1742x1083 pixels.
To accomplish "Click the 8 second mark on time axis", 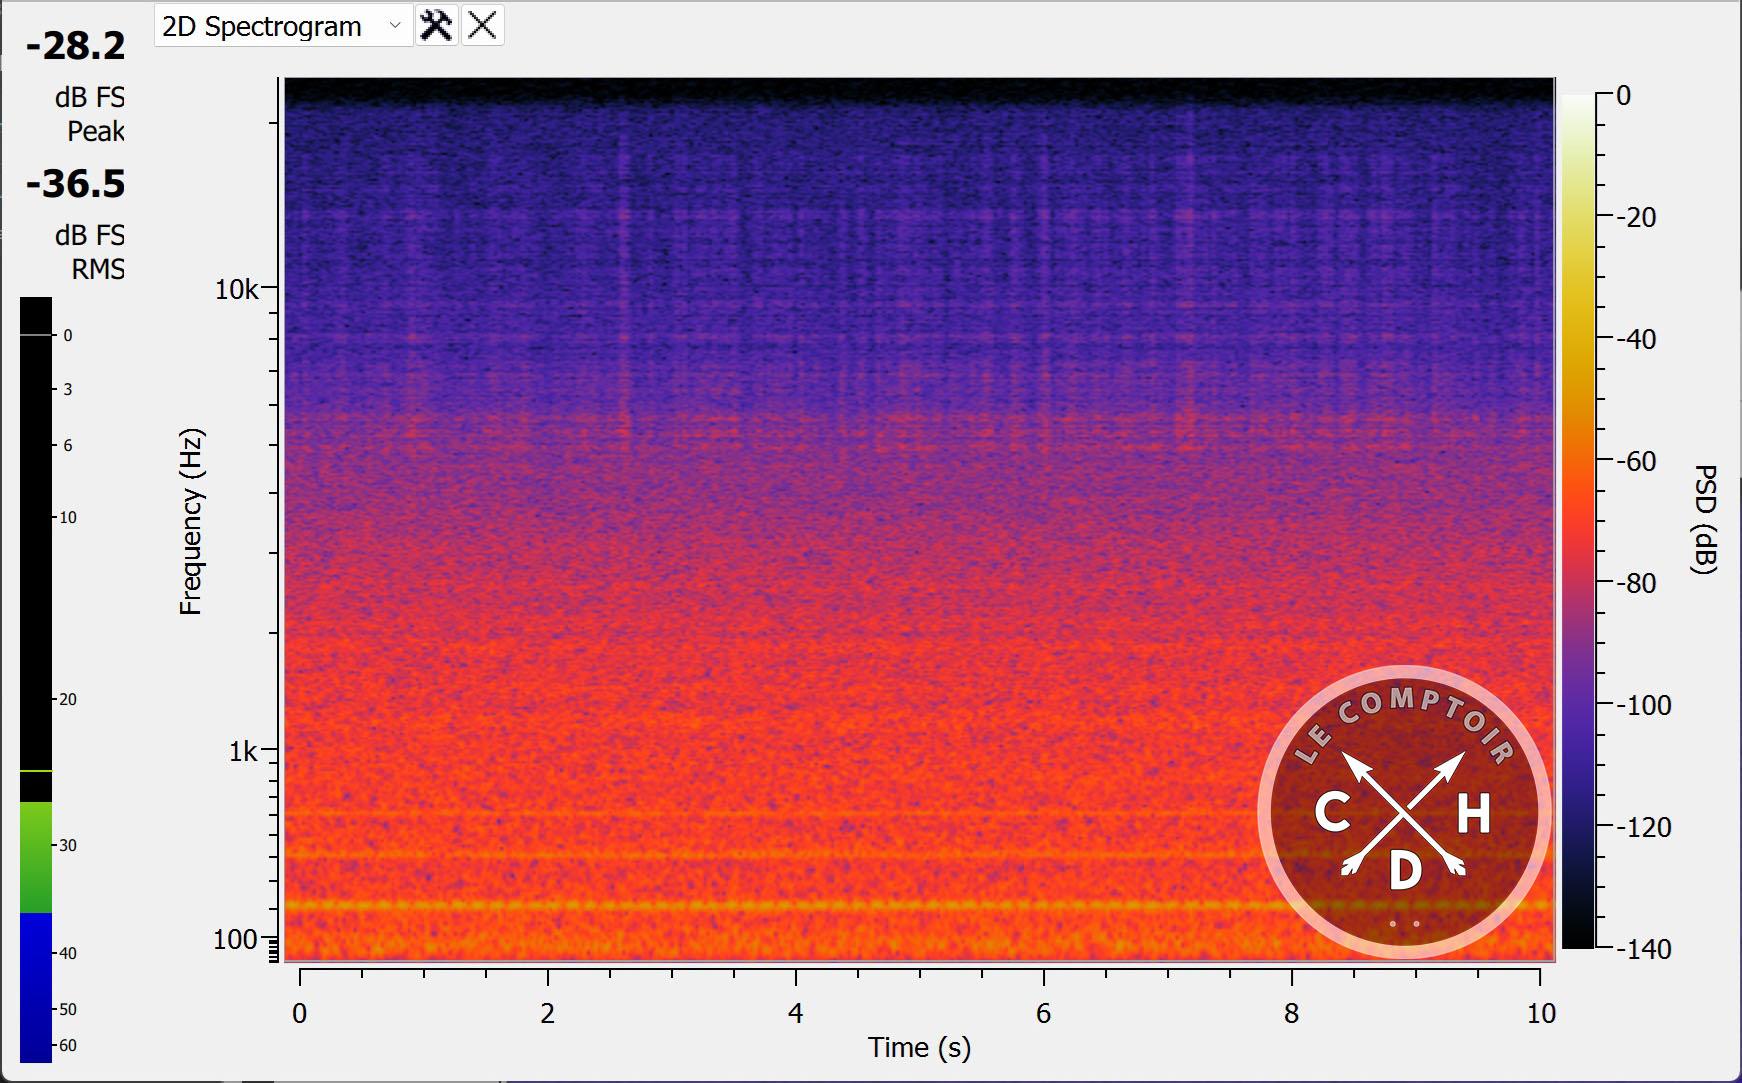I will tap(1291, 1013).
